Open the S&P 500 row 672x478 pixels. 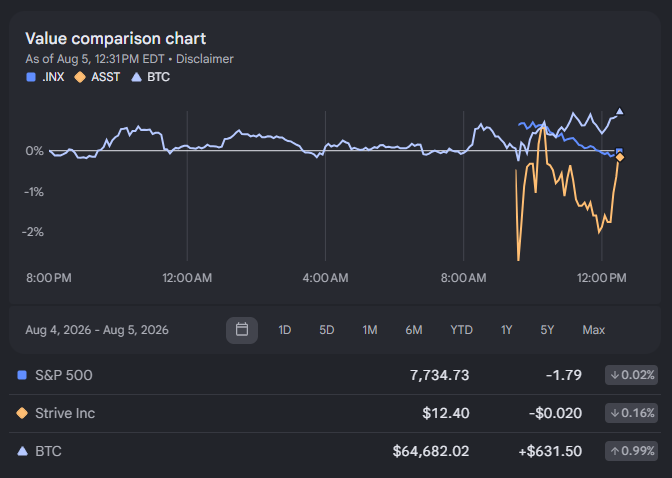[x=335, y=375]
